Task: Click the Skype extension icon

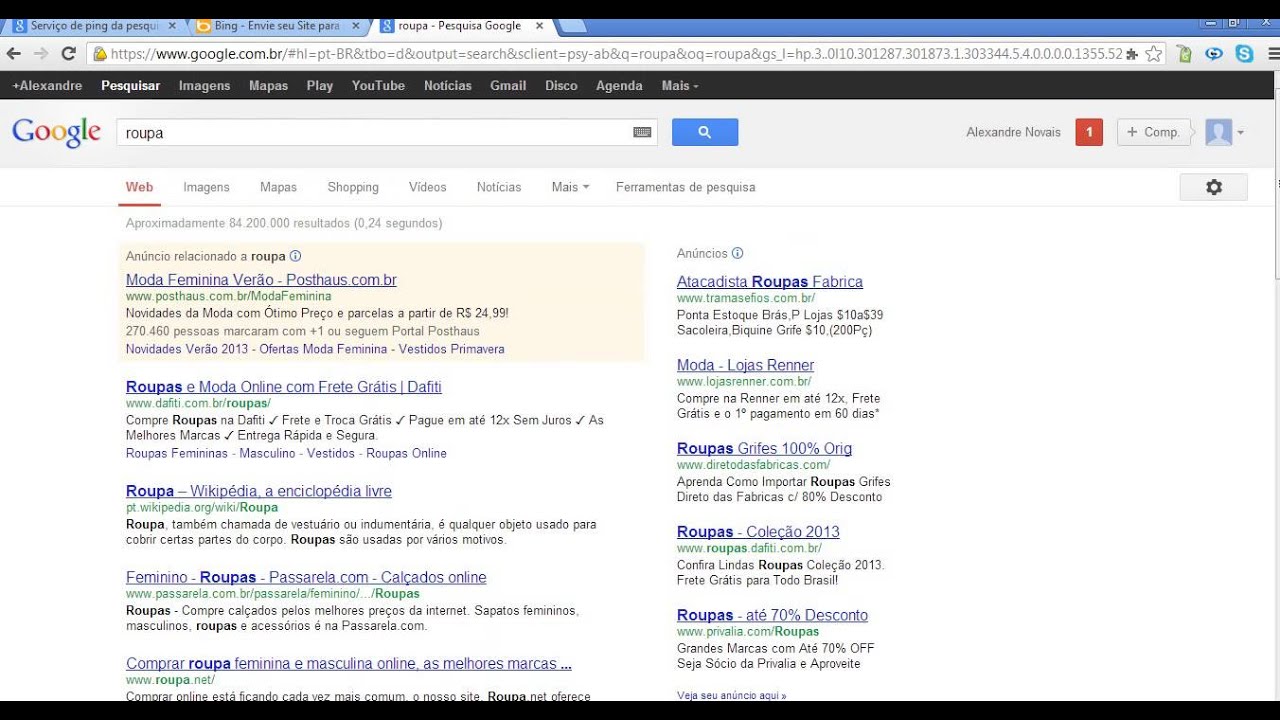Action: 1244,54
